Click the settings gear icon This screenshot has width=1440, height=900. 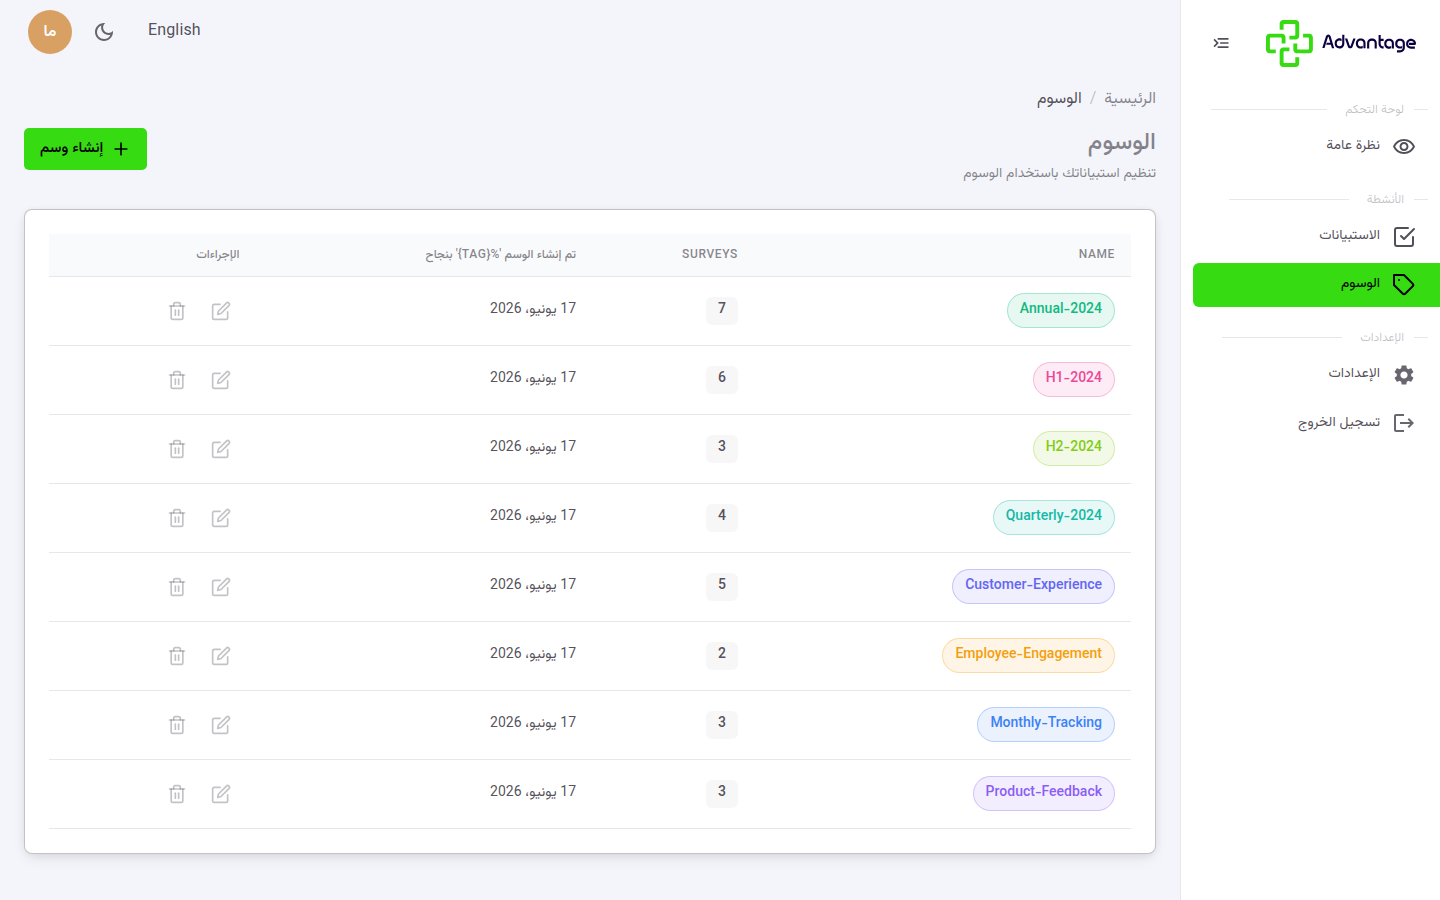[1404, 375]
